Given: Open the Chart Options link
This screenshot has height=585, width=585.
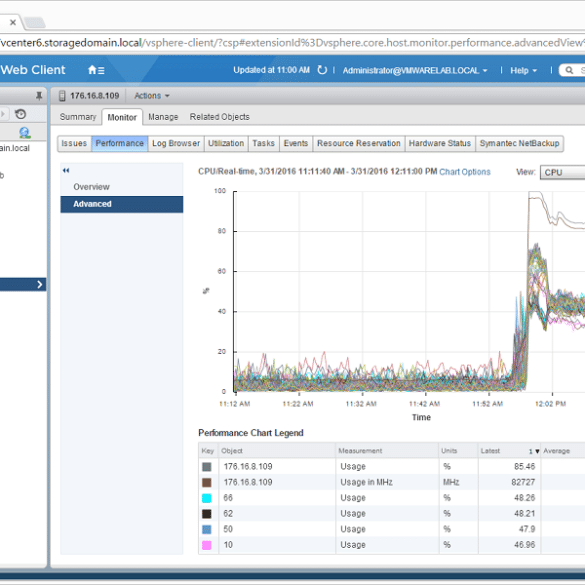Looking at the screenshot, I should point(464,172).
